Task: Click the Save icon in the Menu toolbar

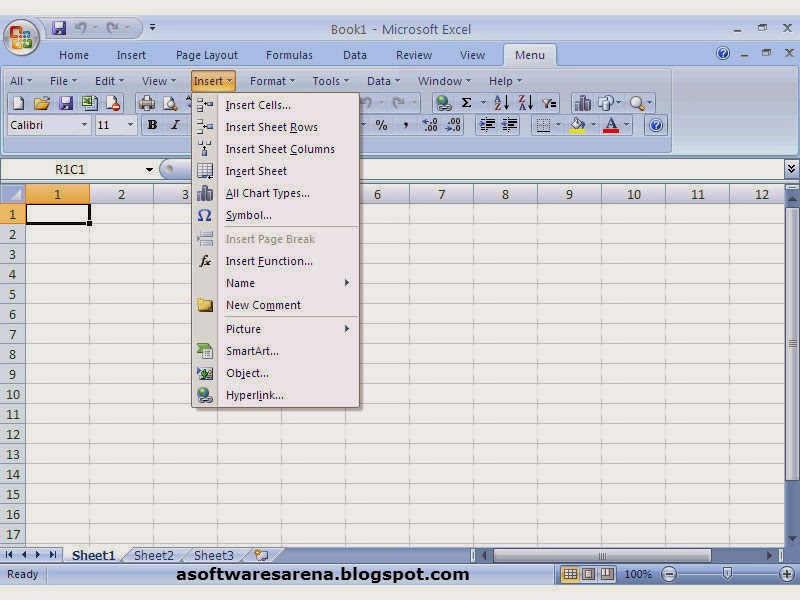Action: 65,103
